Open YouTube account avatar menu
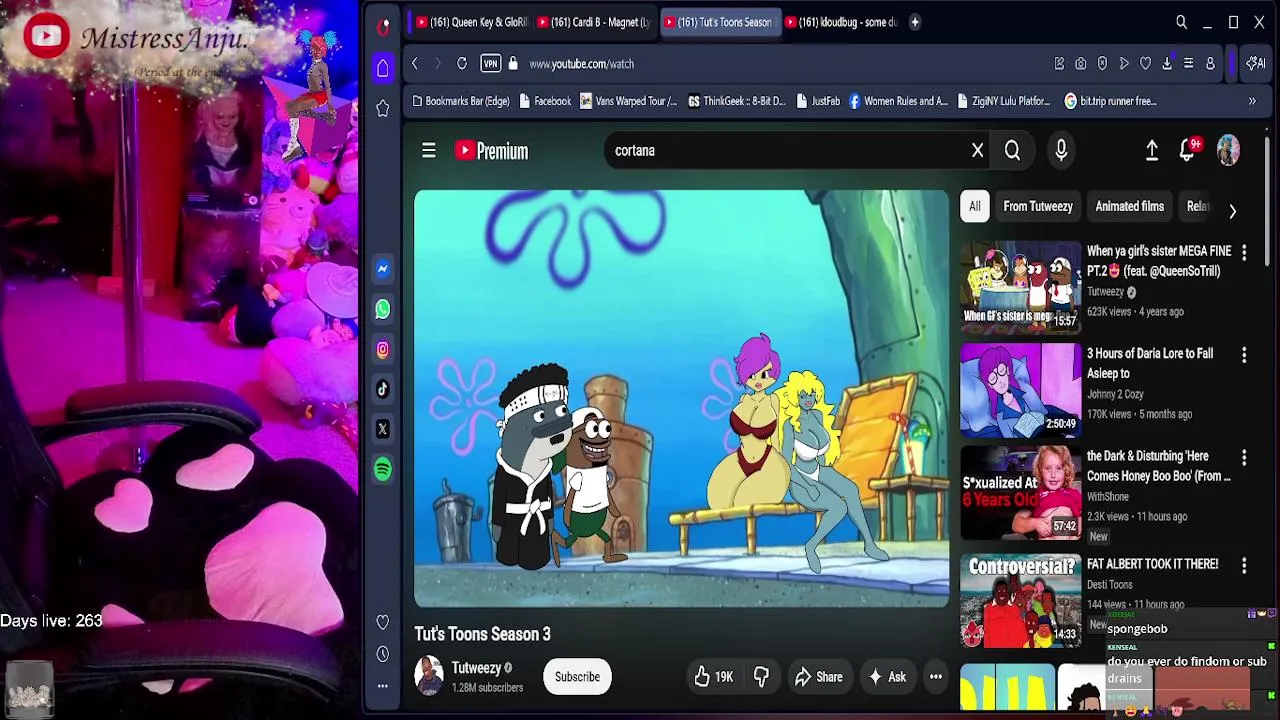The height and width of the screenshot is (720, 1280). (x=1228, y=150)
